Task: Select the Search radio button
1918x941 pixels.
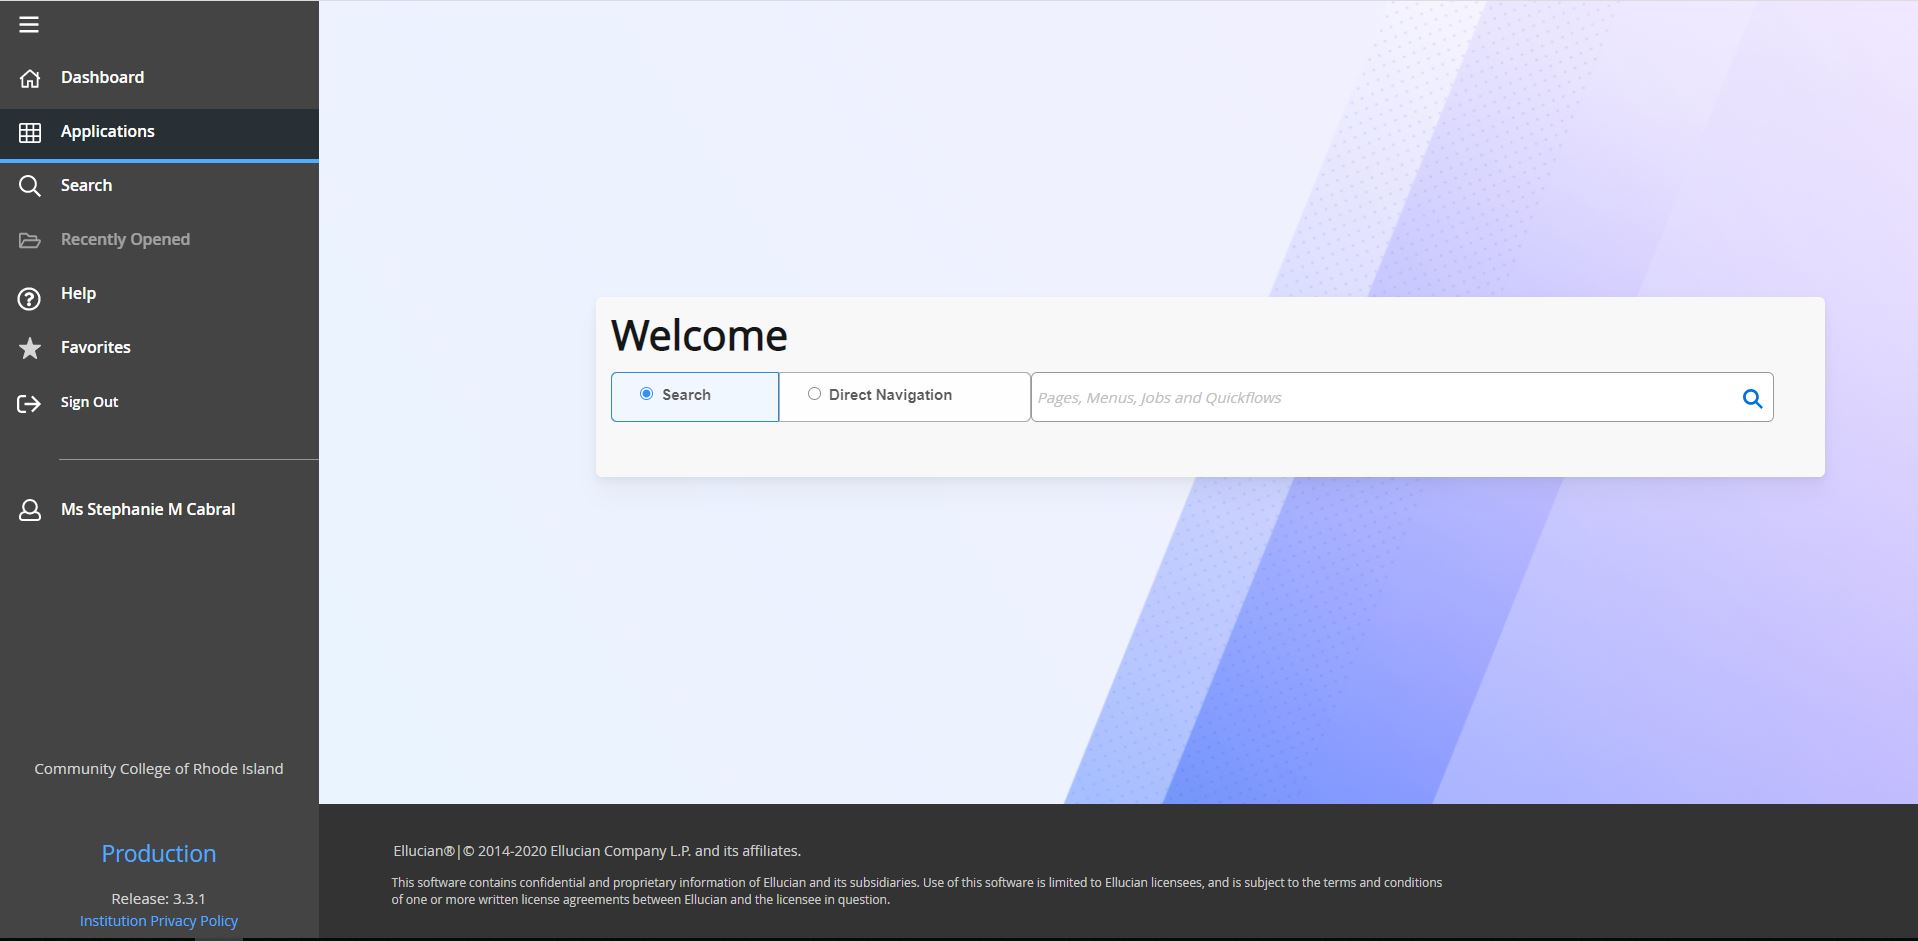Action: click(x=646, y=394)
